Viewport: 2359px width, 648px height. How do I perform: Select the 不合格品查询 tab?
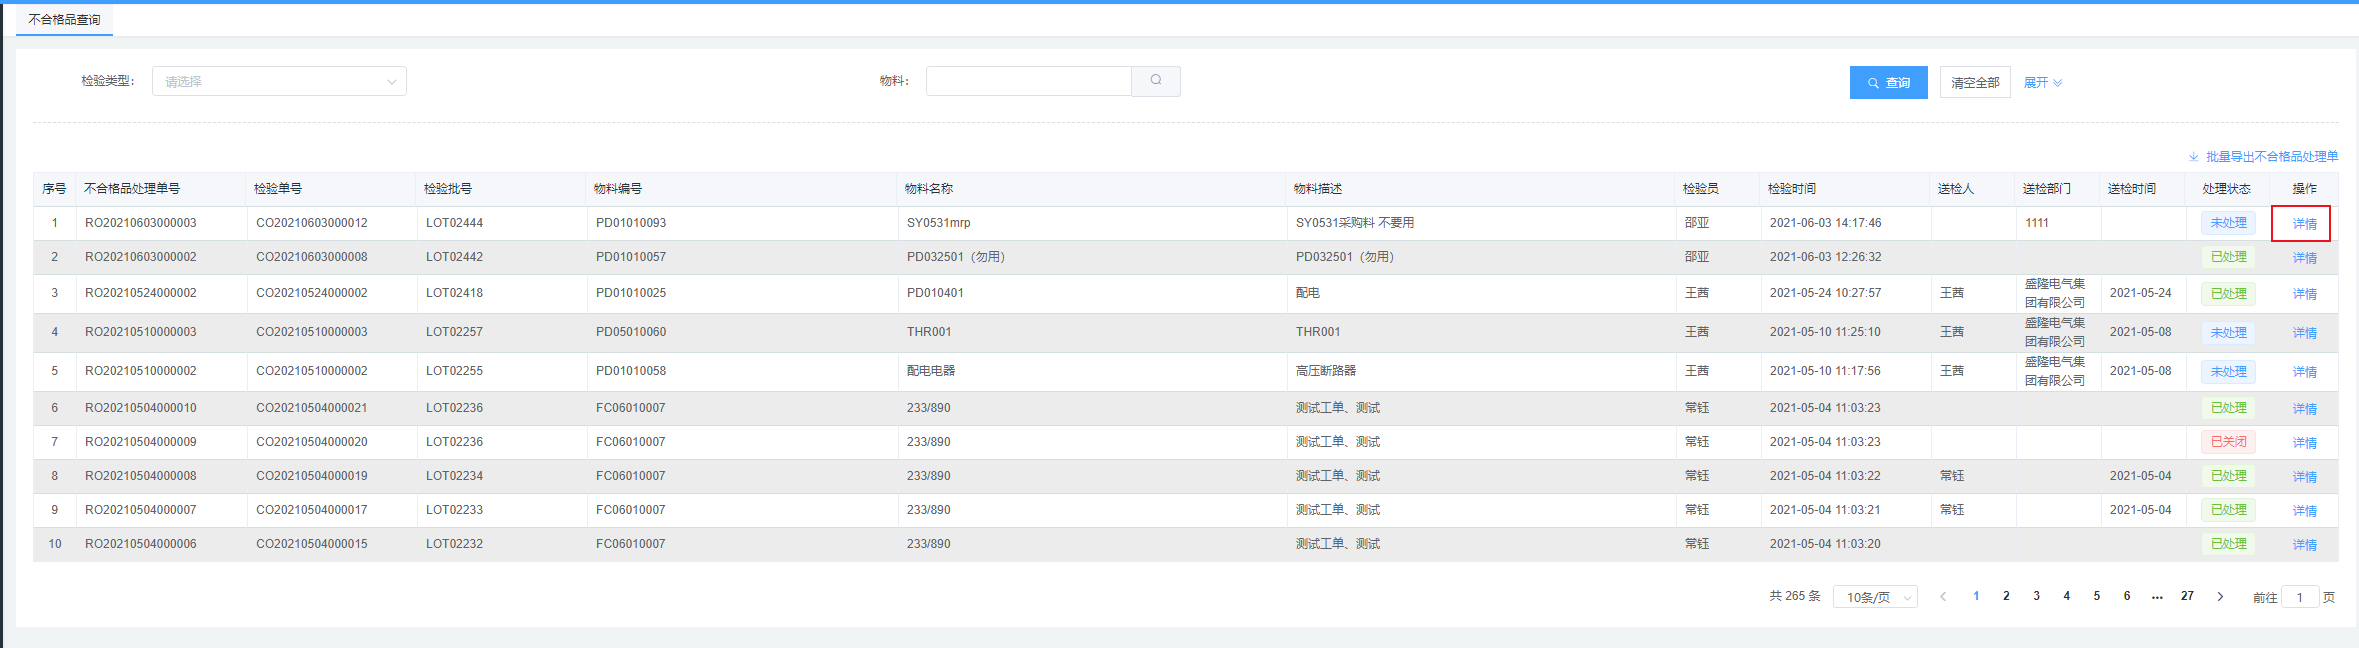pos(64,20)
